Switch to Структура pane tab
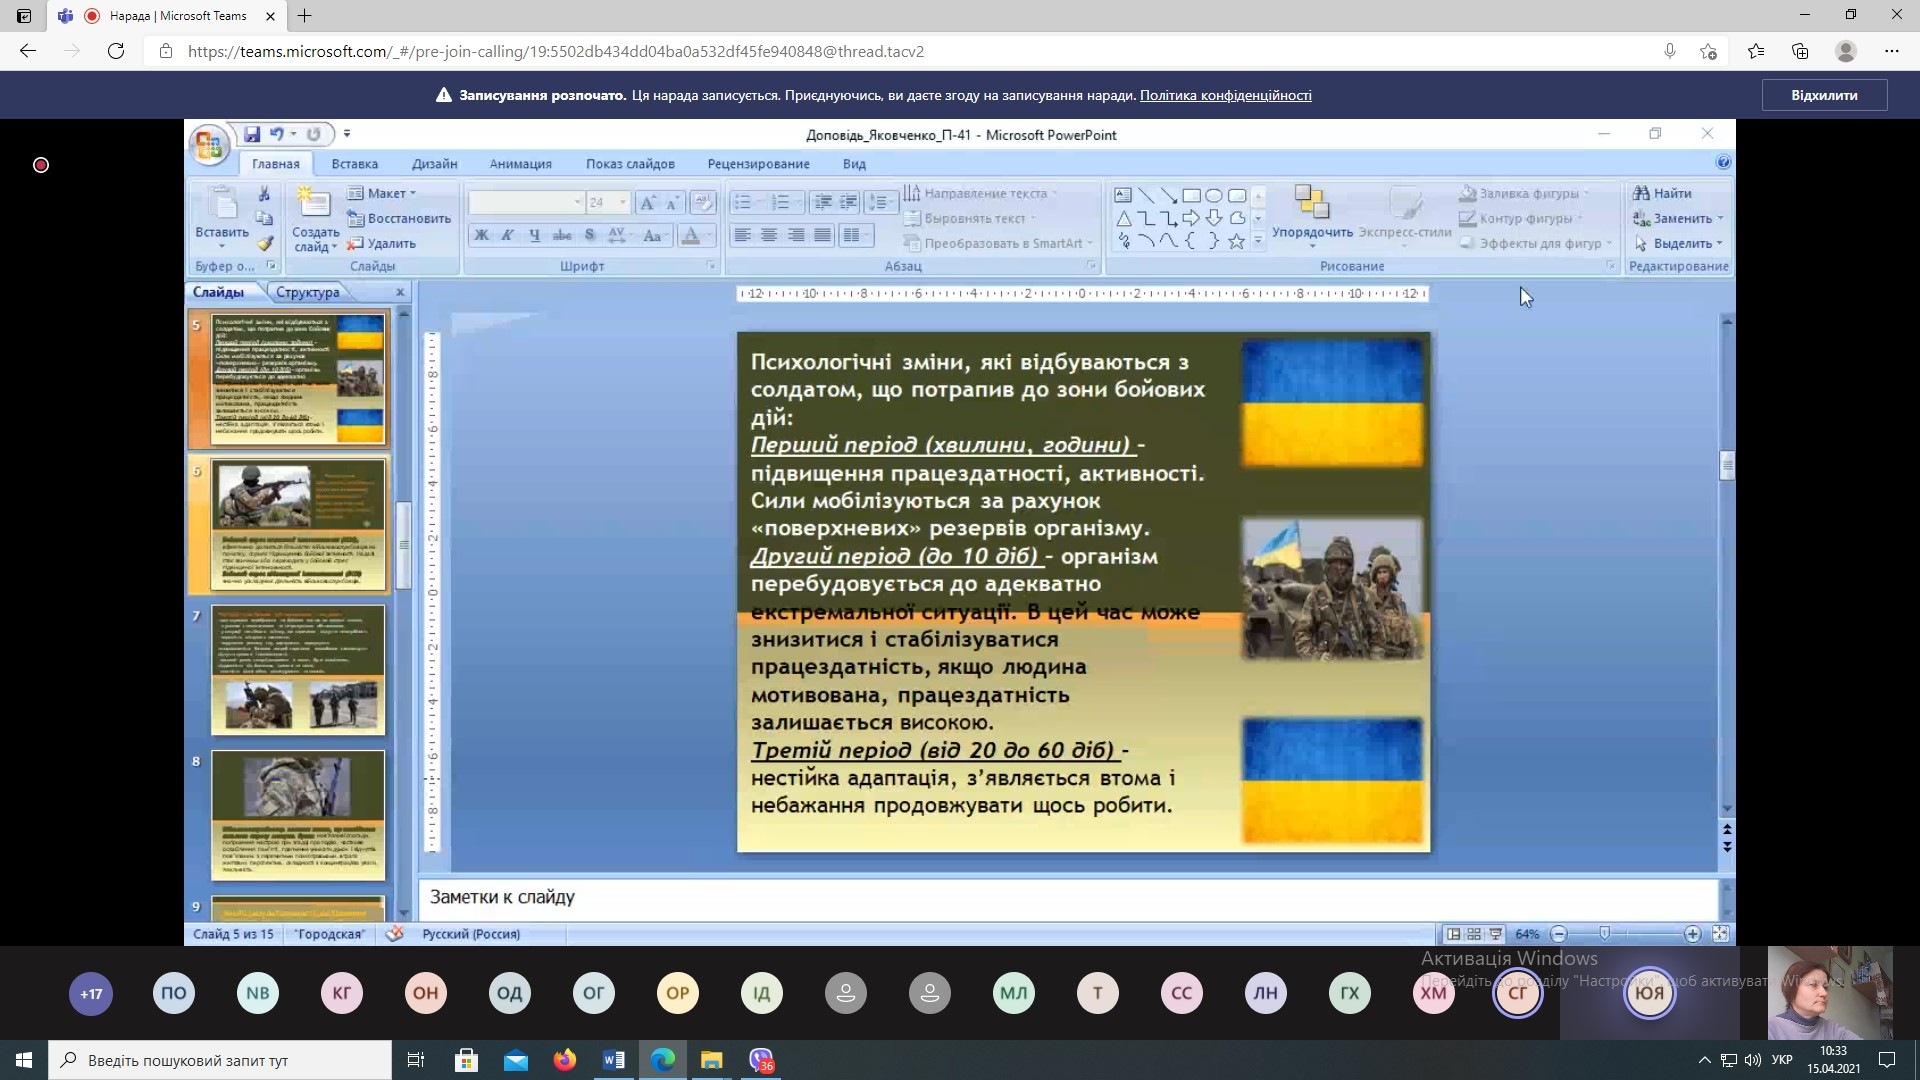 click(307, 292)
